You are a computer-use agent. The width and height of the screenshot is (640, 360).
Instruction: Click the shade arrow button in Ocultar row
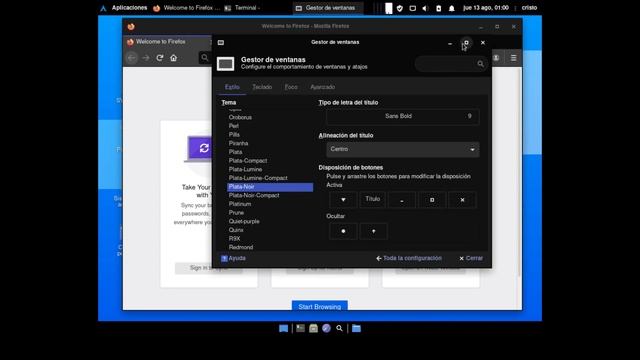[373, 231]
